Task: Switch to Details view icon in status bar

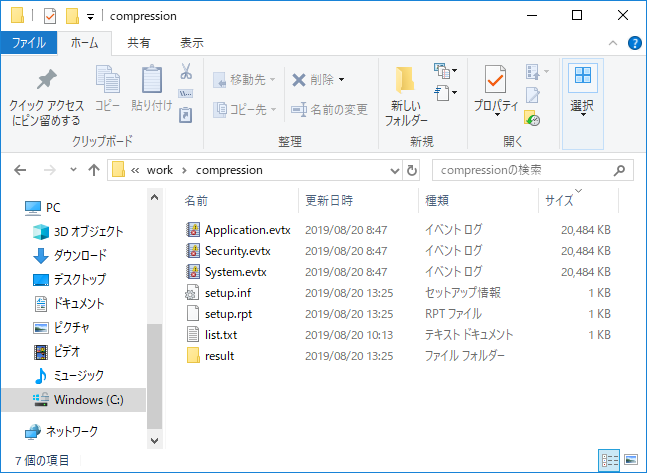Action: [609, 460]
